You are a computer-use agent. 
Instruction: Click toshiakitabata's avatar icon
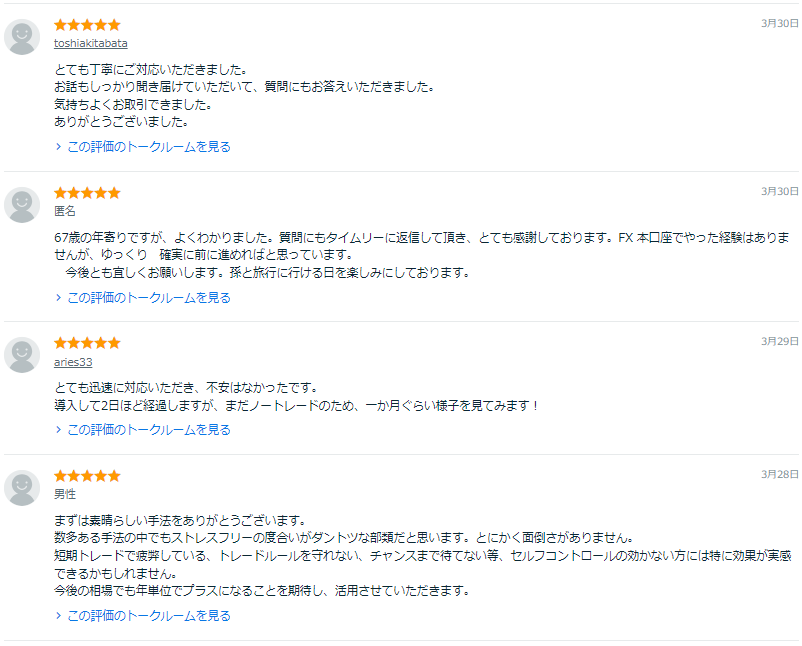[22, 37]
